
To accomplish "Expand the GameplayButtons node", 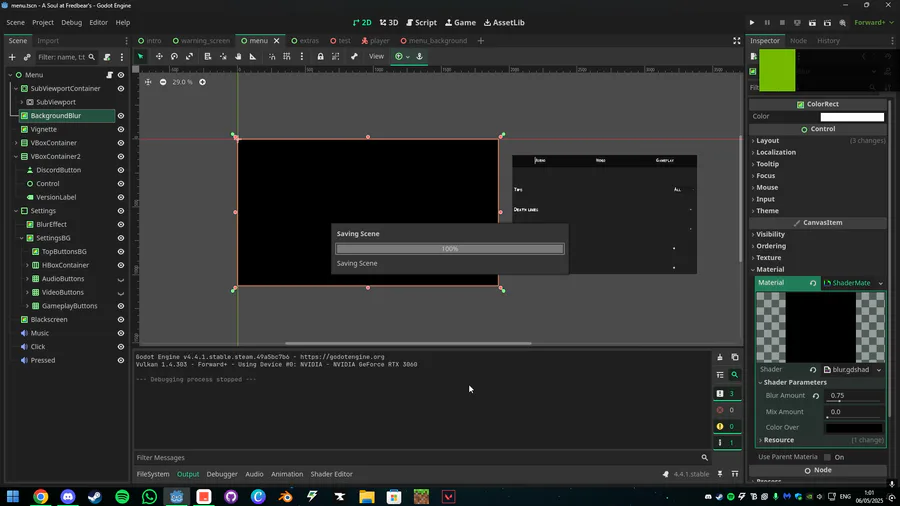I will tap(27, 306).
